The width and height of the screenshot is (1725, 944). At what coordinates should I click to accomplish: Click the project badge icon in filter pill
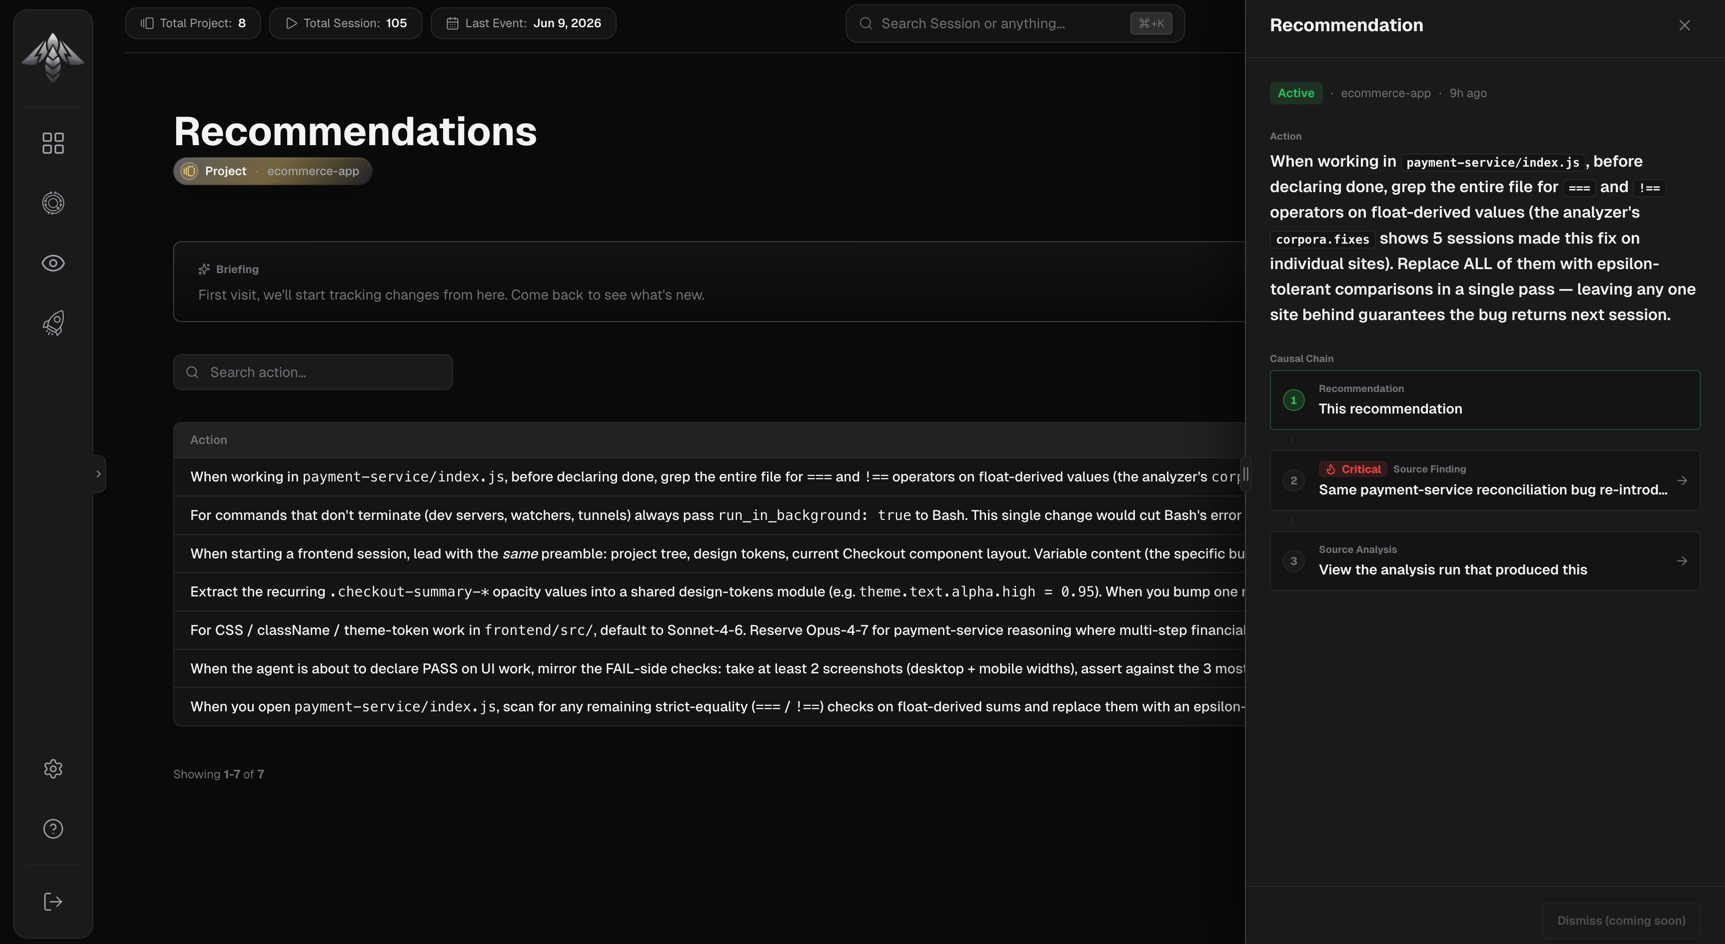(189, 171)
